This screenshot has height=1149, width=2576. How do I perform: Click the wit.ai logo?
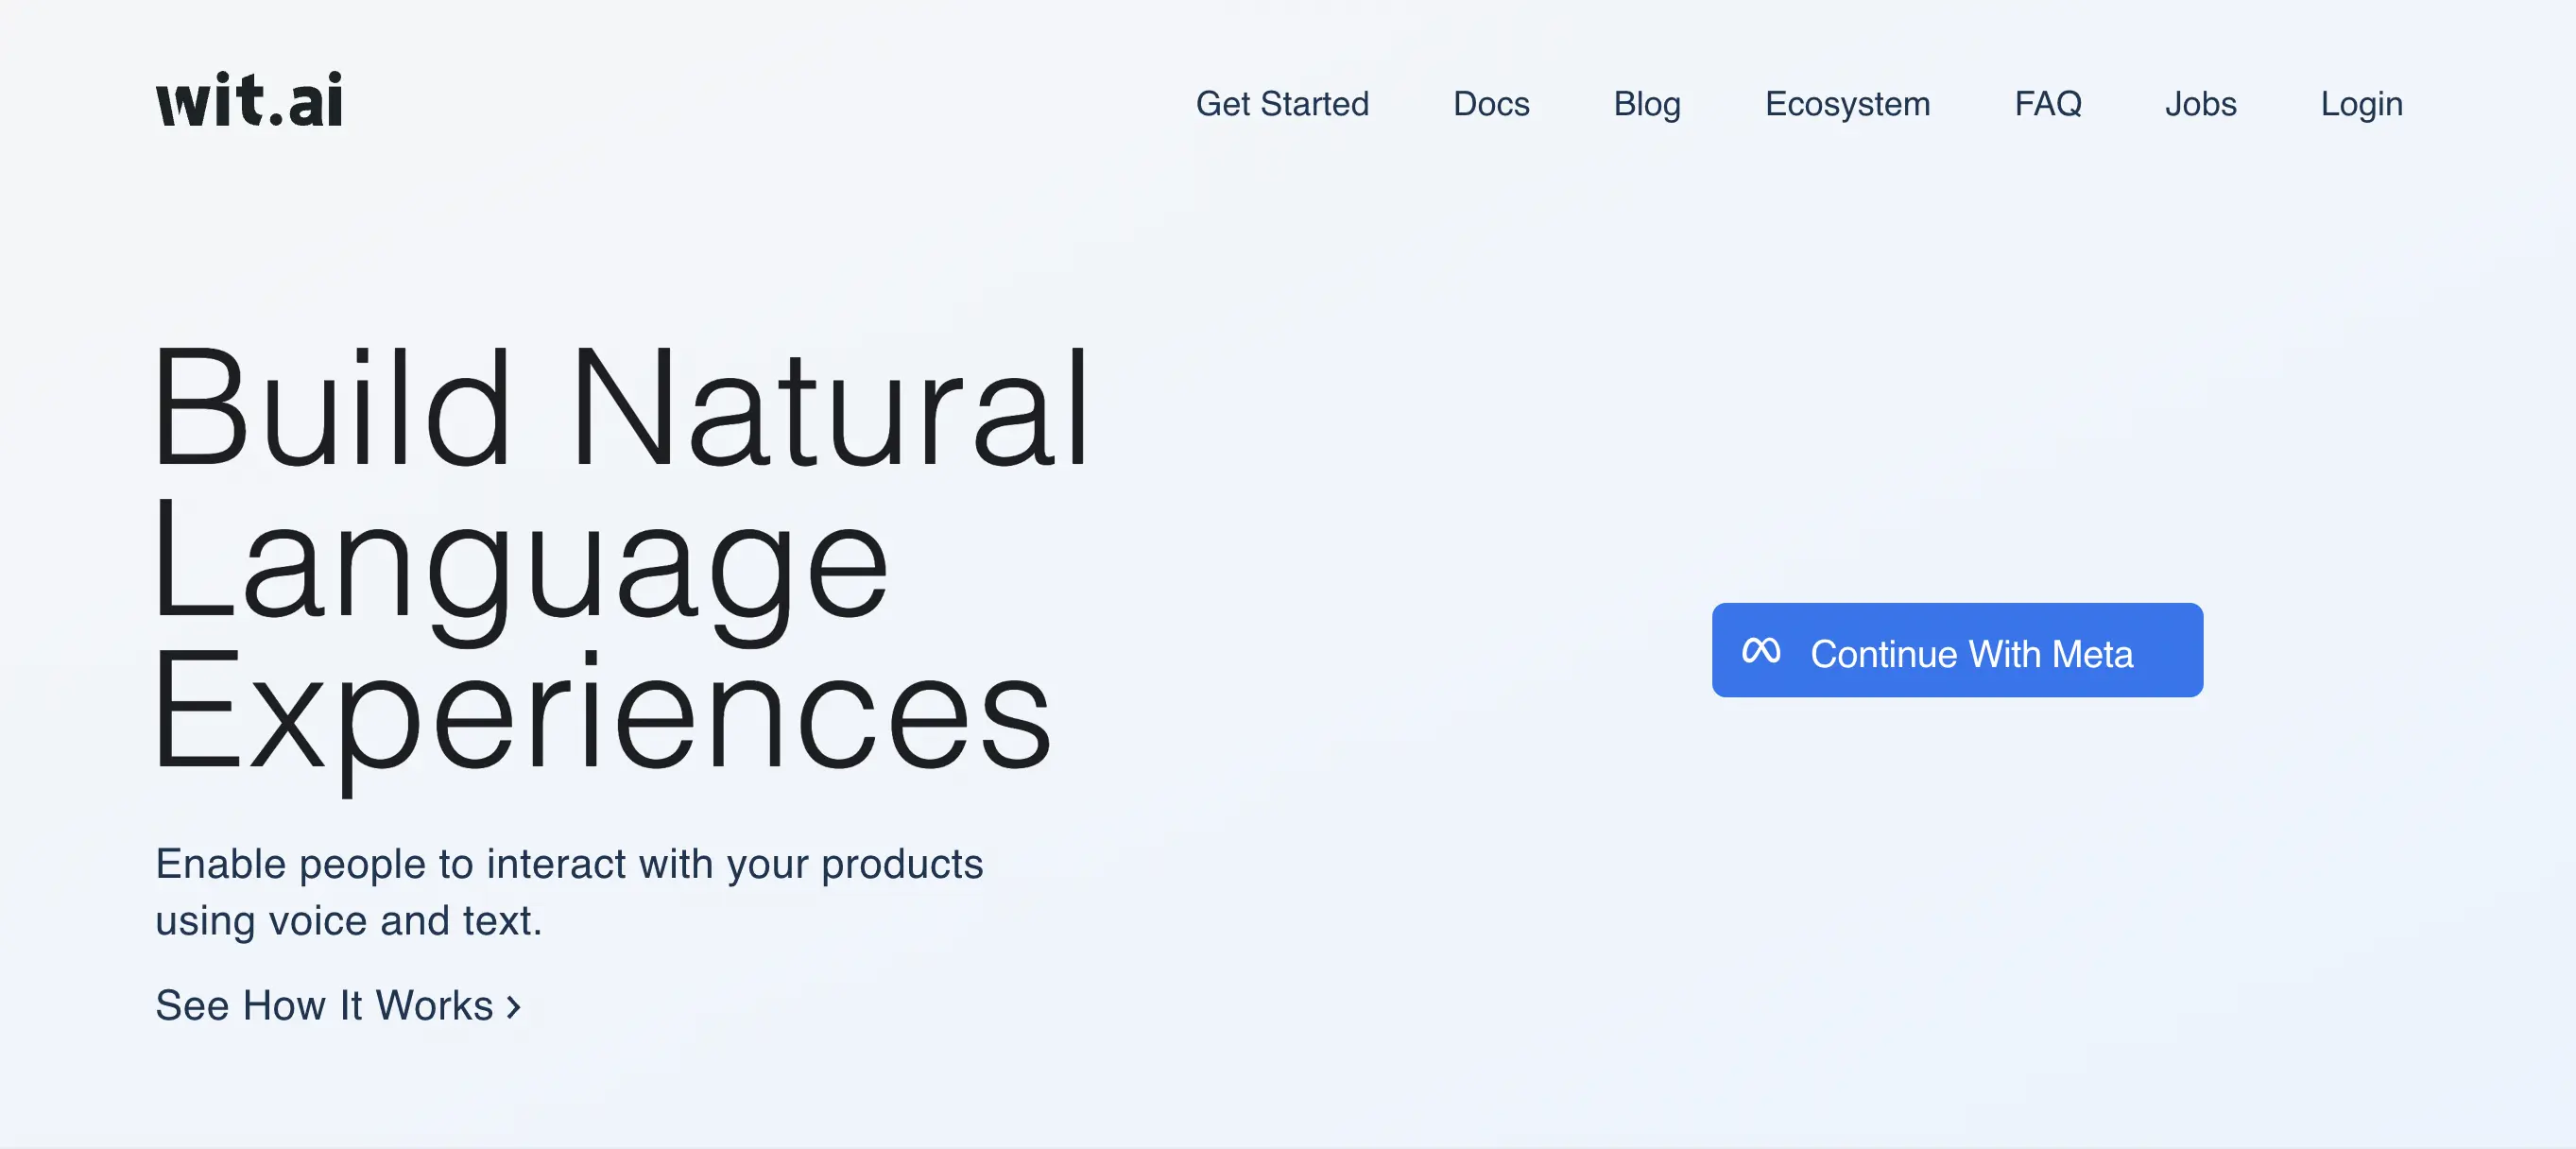[249, 100]
